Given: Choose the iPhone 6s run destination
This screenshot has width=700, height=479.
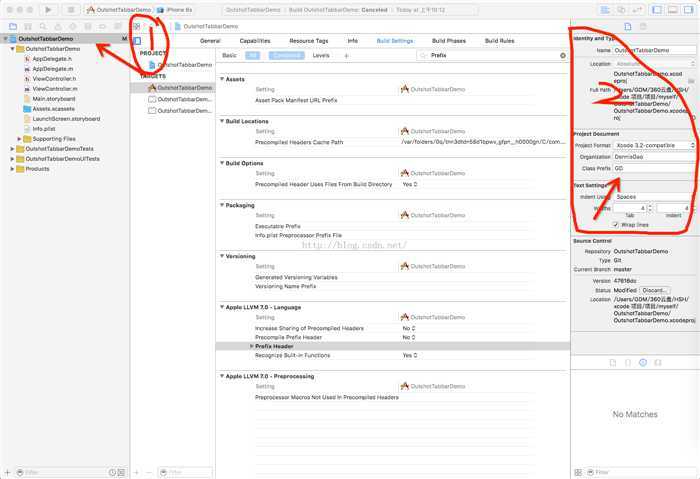Looking at the screenshot, I should click(175, 10).
